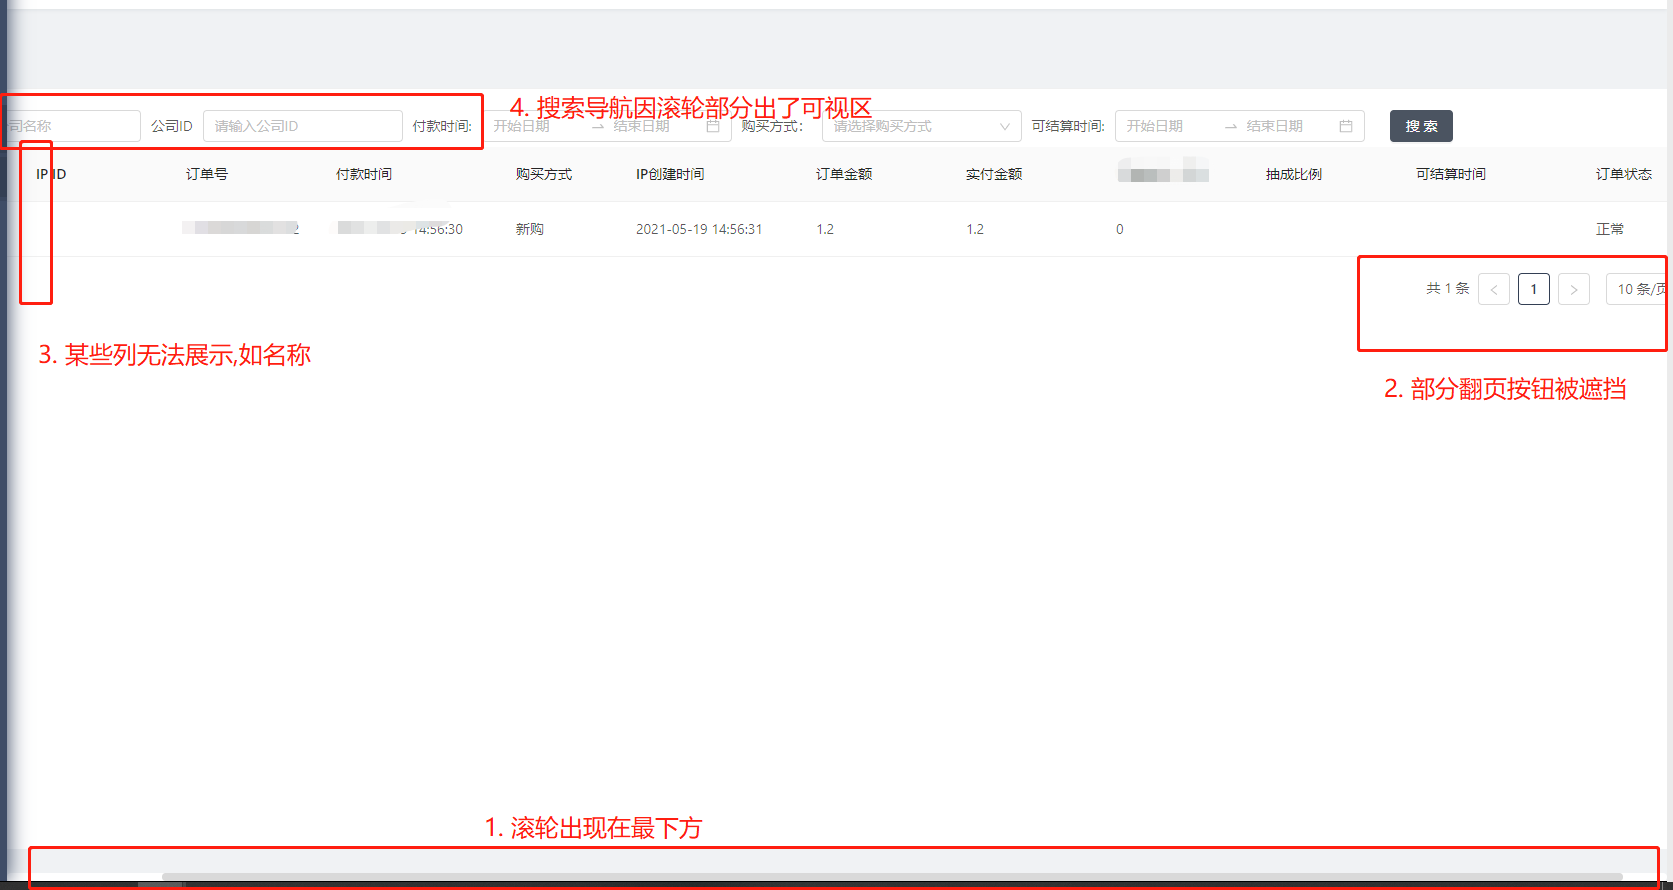The image size is (1673, 890).
Task: Click the 搜索 search button
Action: click(x=1421, y=126)
